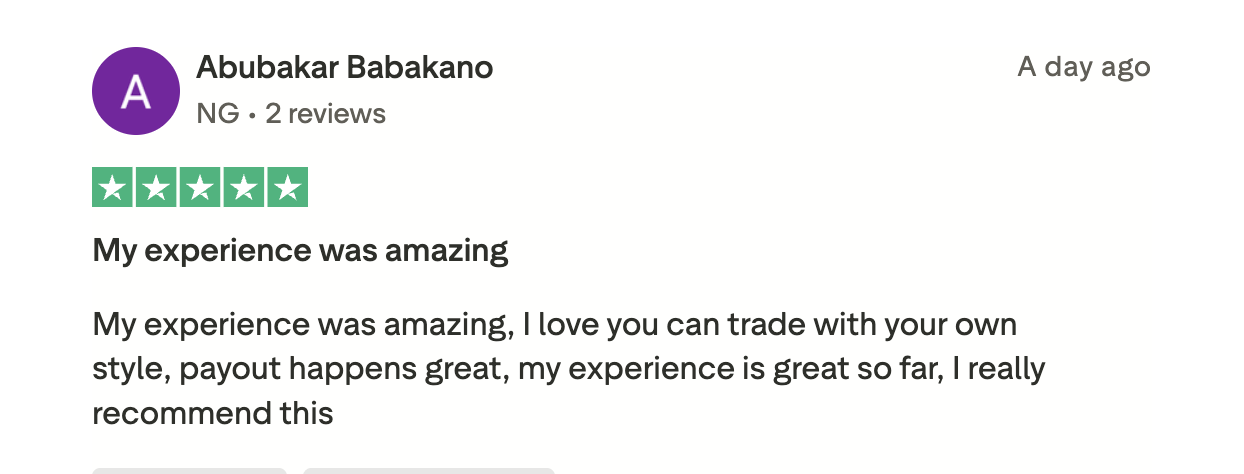View the reviewer's "2 reviews" count
The image size is (1244, 474).
click(325, 114)
